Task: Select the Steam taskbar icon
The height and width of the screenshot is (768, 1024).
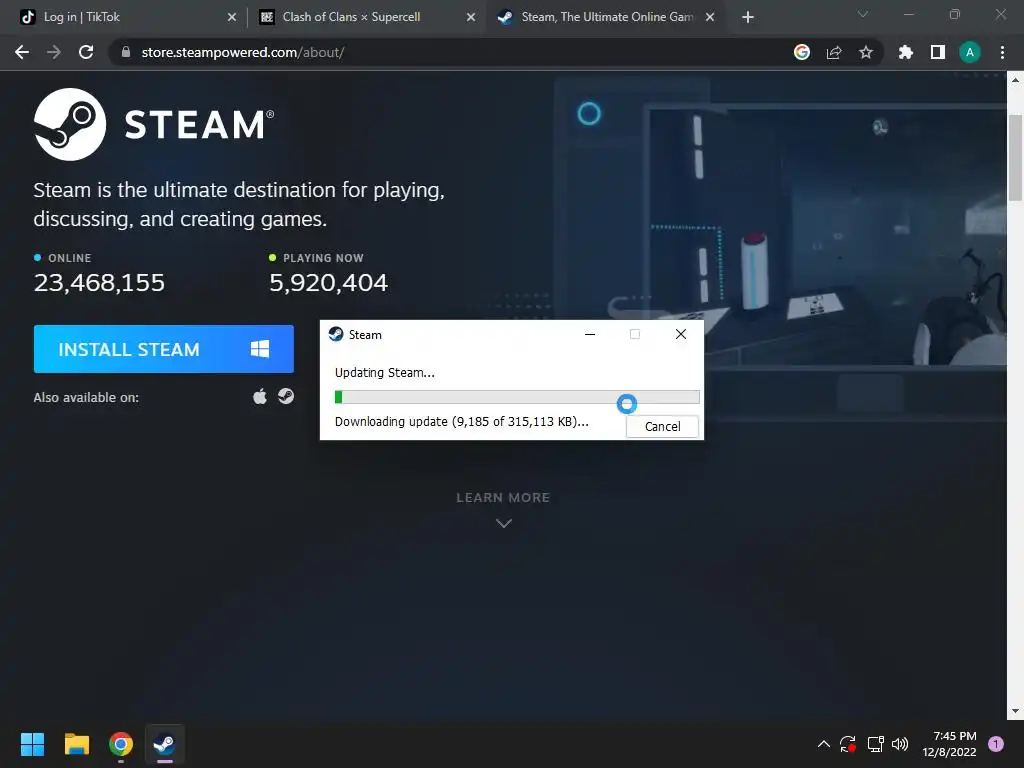Action: [164, 744]
